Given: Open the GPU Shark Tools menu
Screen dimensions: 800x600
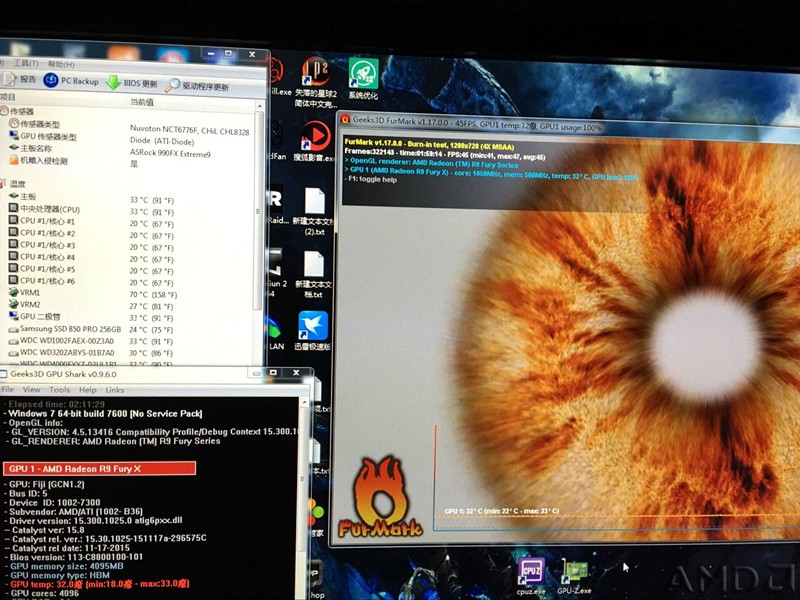Looking at the screenshot, I should click(x=60, y=390).
